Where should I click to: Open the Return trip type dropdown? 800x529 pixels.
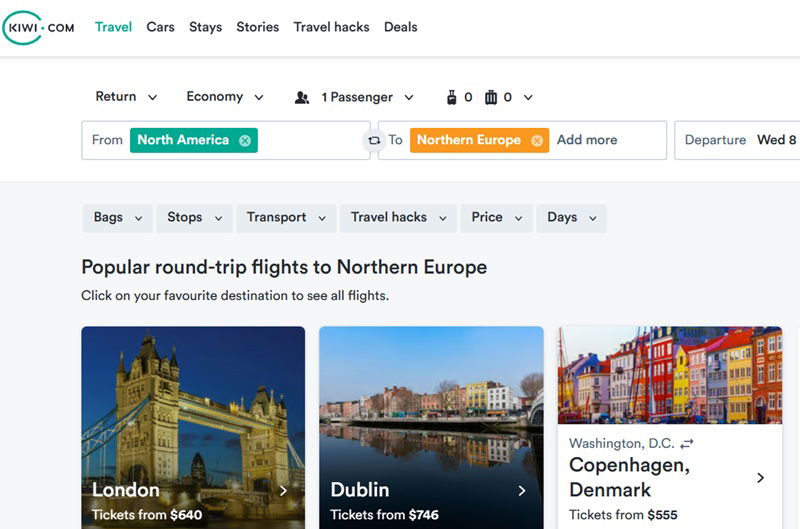click(126, 97)
